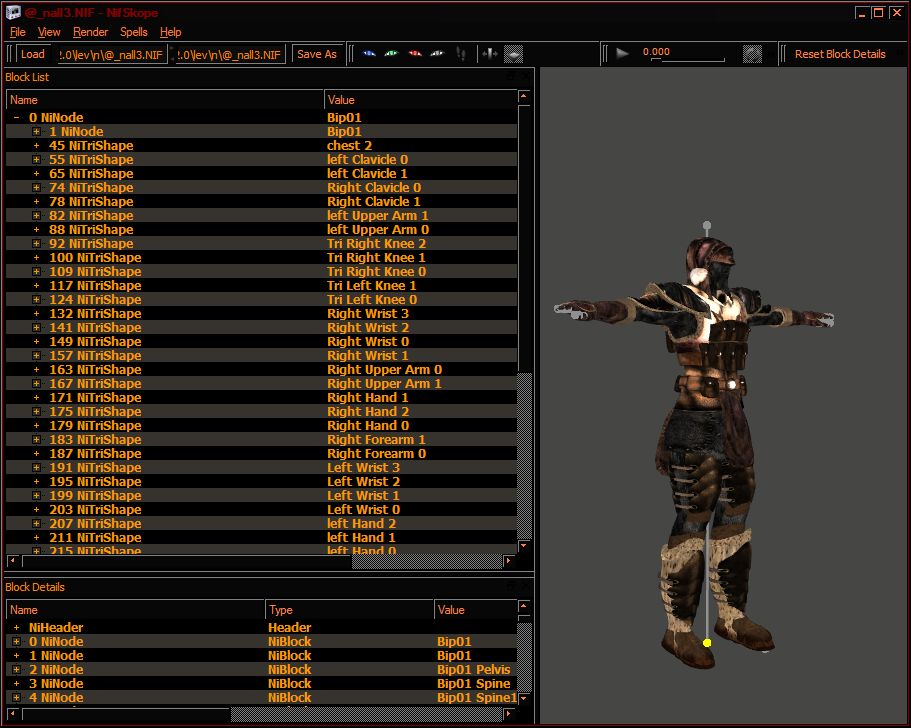
Task: Click the Save As button
Action: 317,54
